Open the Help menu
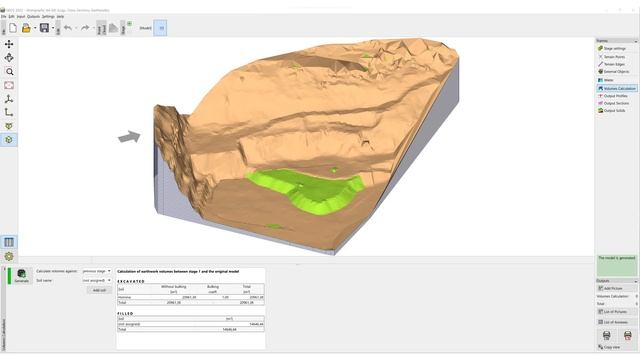The height and width of the screenshot is (360, 640). click(x=60, y=16)
